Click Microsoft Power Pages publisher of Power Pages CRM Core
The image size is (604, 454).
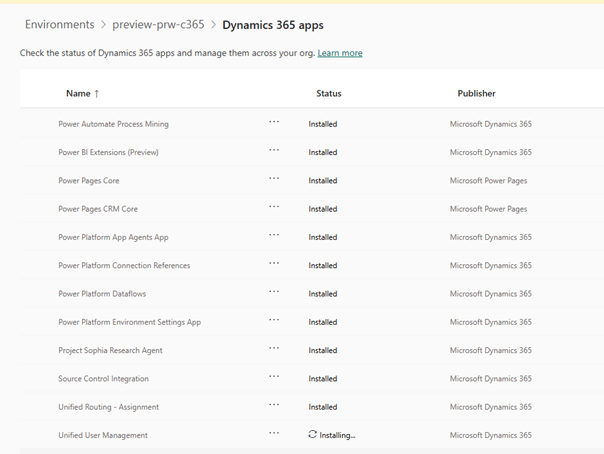pos(488,209)
